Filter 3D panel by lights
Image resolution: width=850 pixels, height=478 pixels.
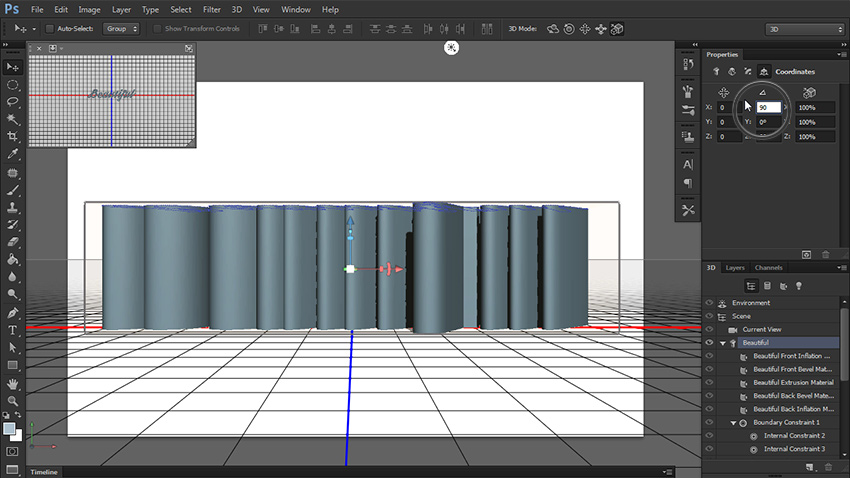(799, 286)
